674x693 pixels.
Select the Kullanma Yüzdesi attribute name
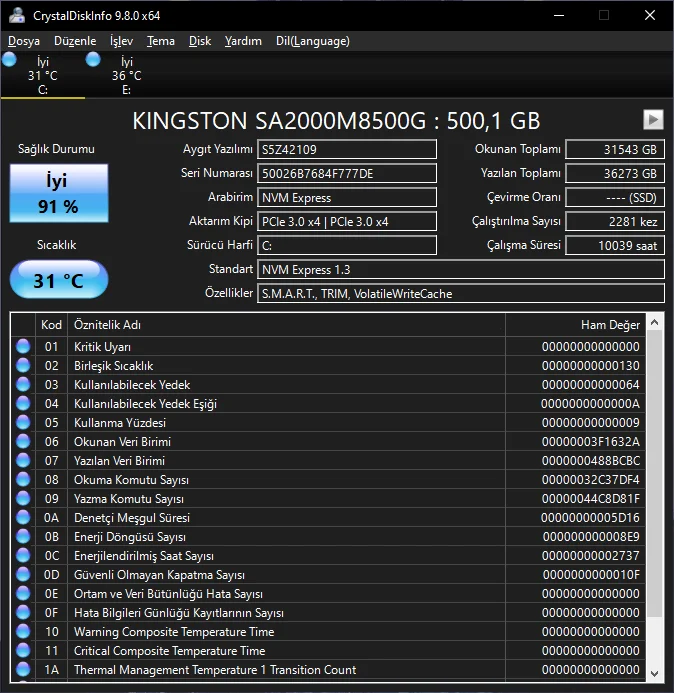click(120, 423)
